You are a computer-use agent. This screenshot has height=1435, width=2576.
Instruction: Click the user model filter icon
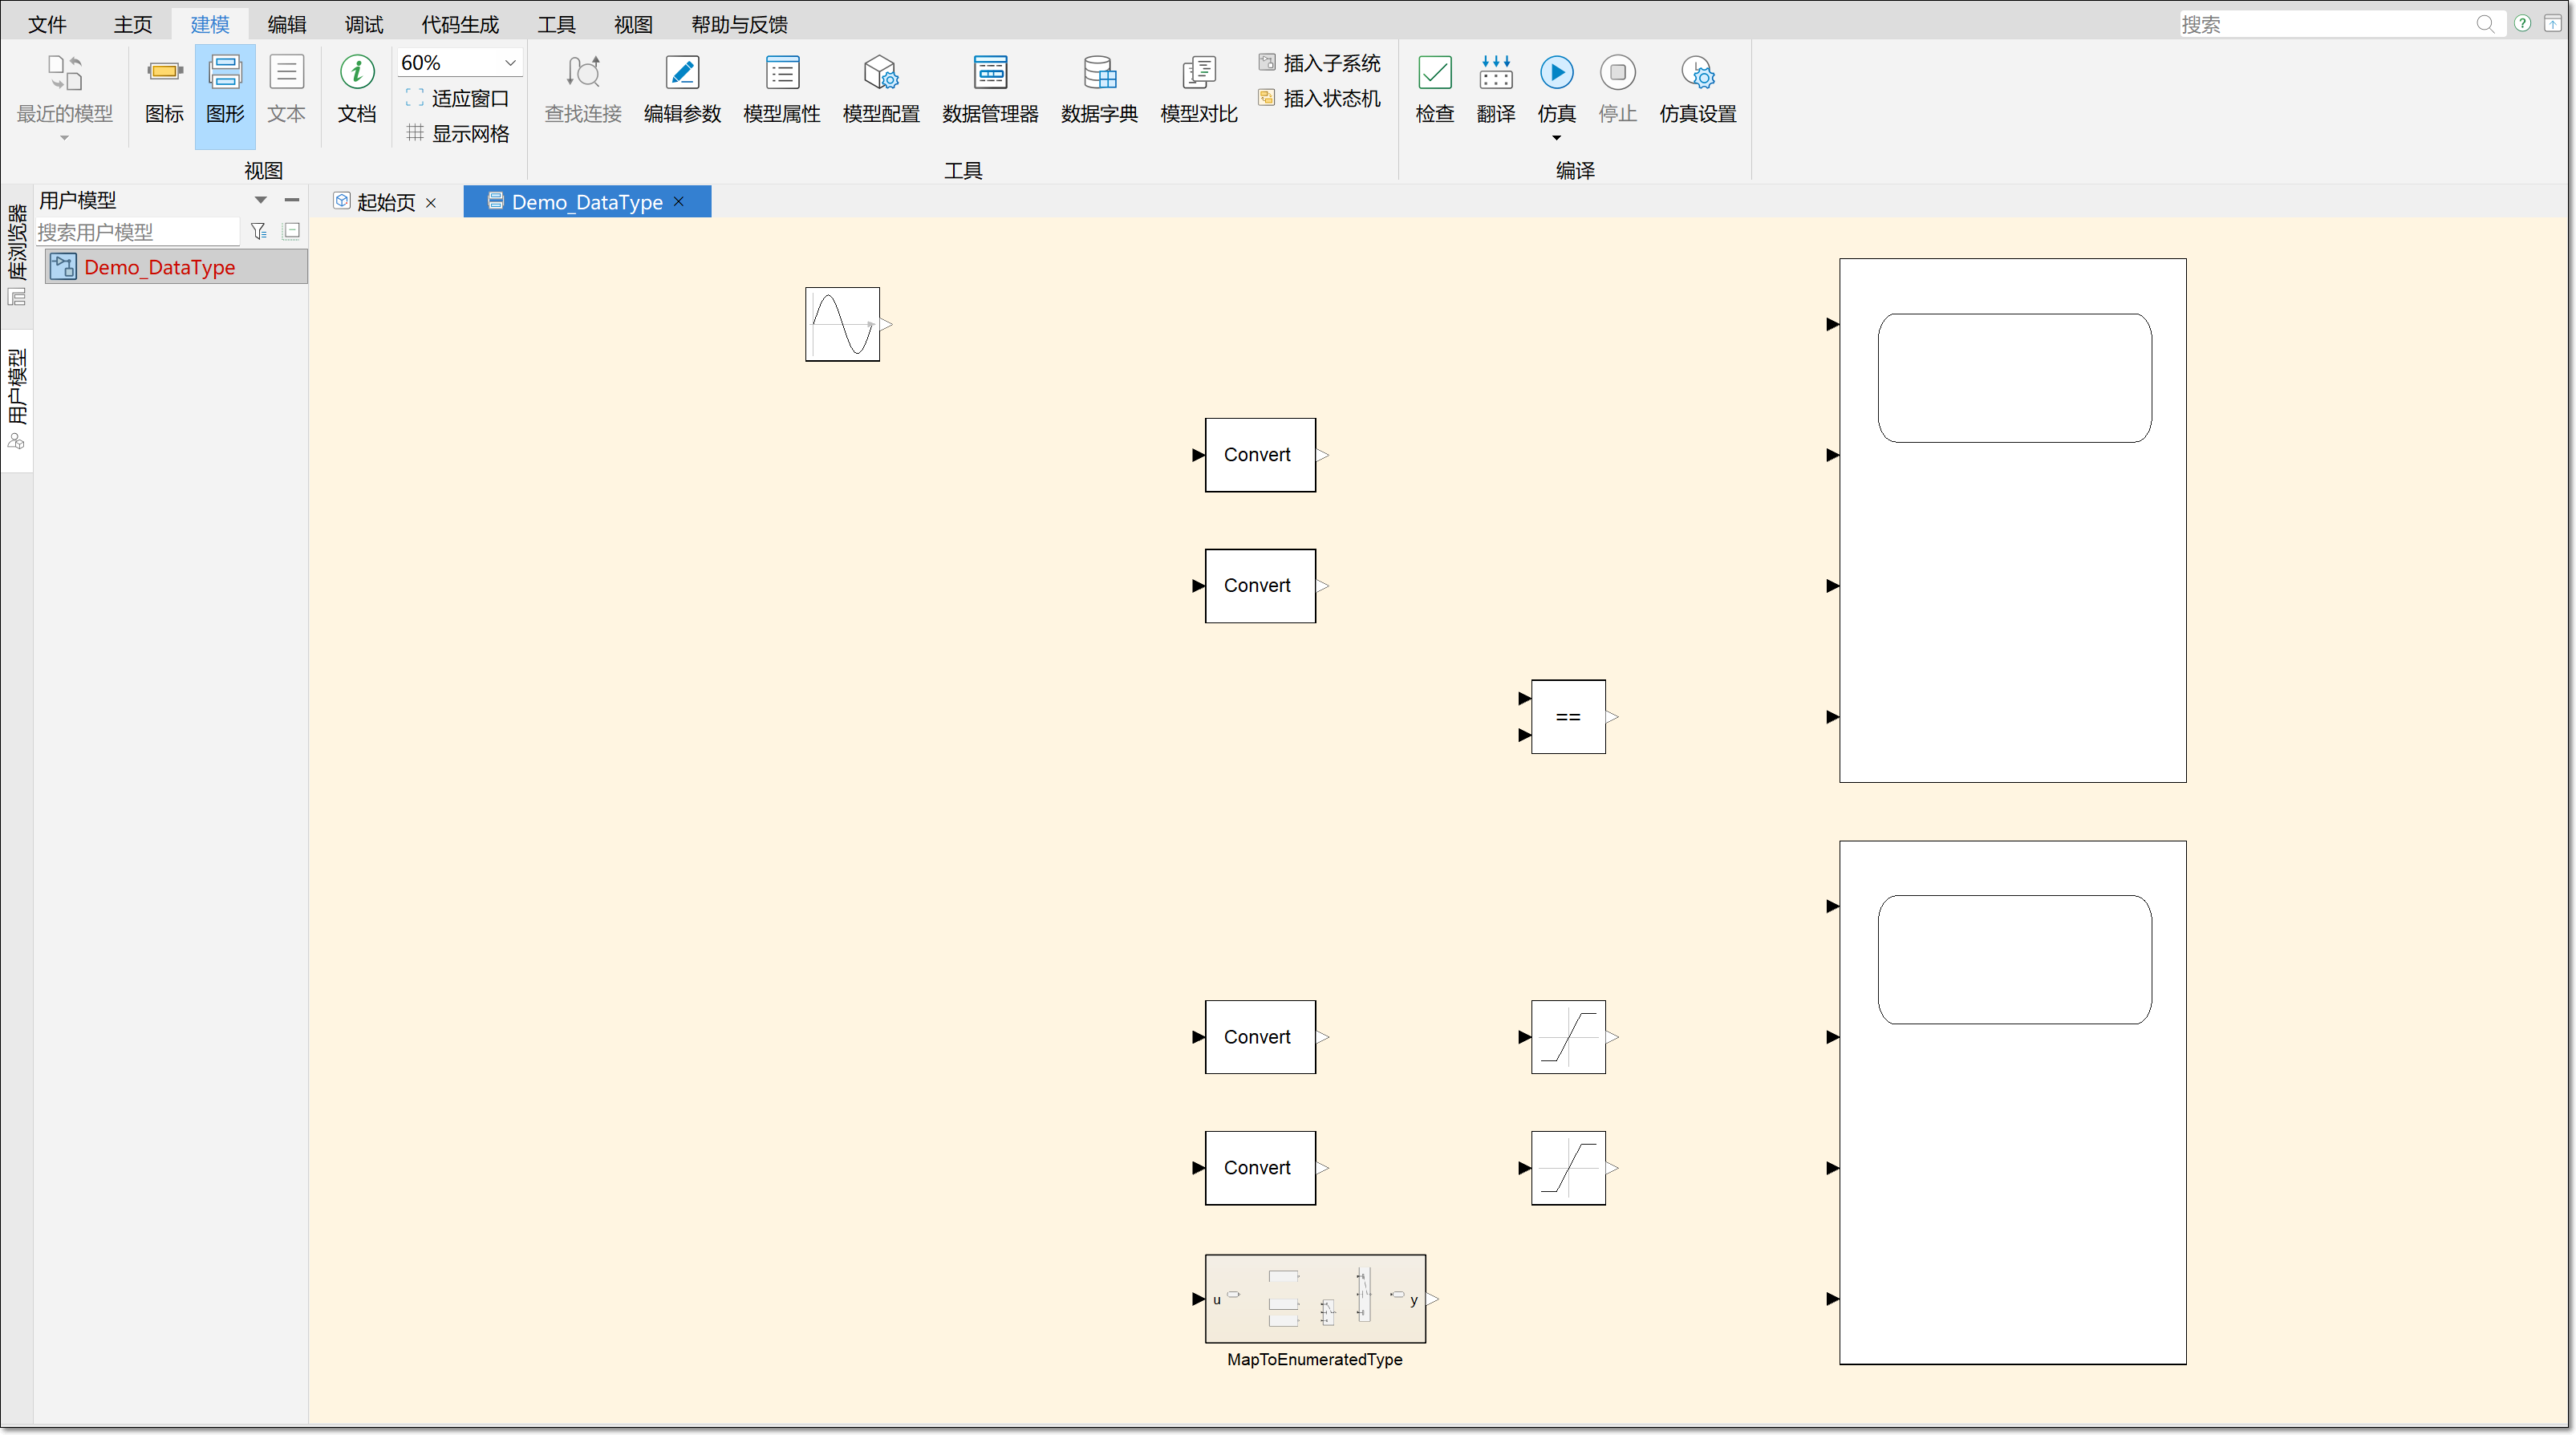(x=259, y=231)
